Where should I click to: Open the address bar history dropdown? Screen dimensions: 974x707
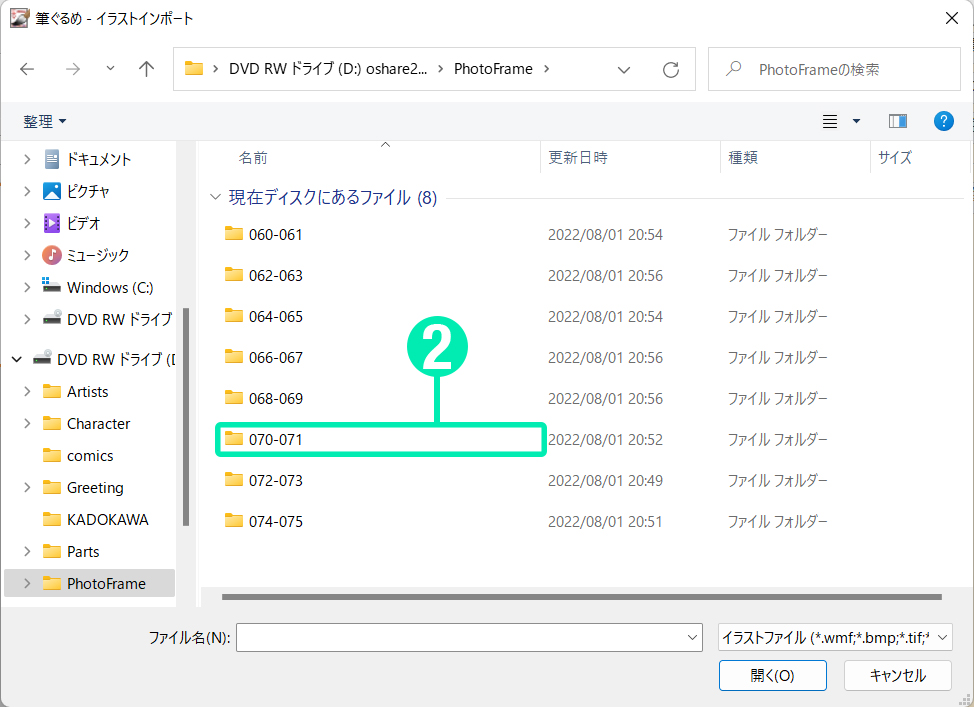click(625, 69)
